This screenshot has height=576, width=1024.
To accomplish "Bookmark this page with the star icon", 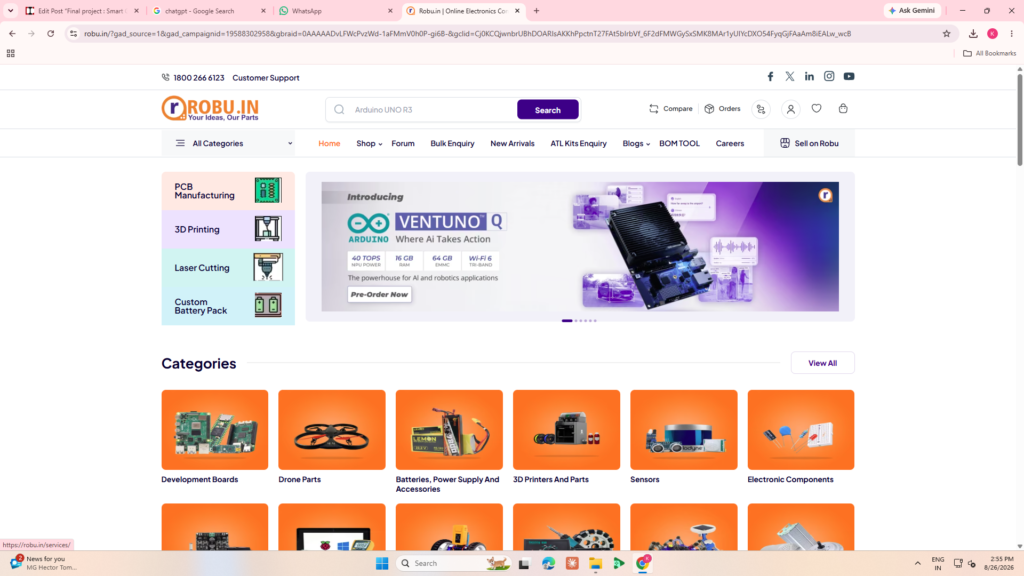I will pos(946,33).
